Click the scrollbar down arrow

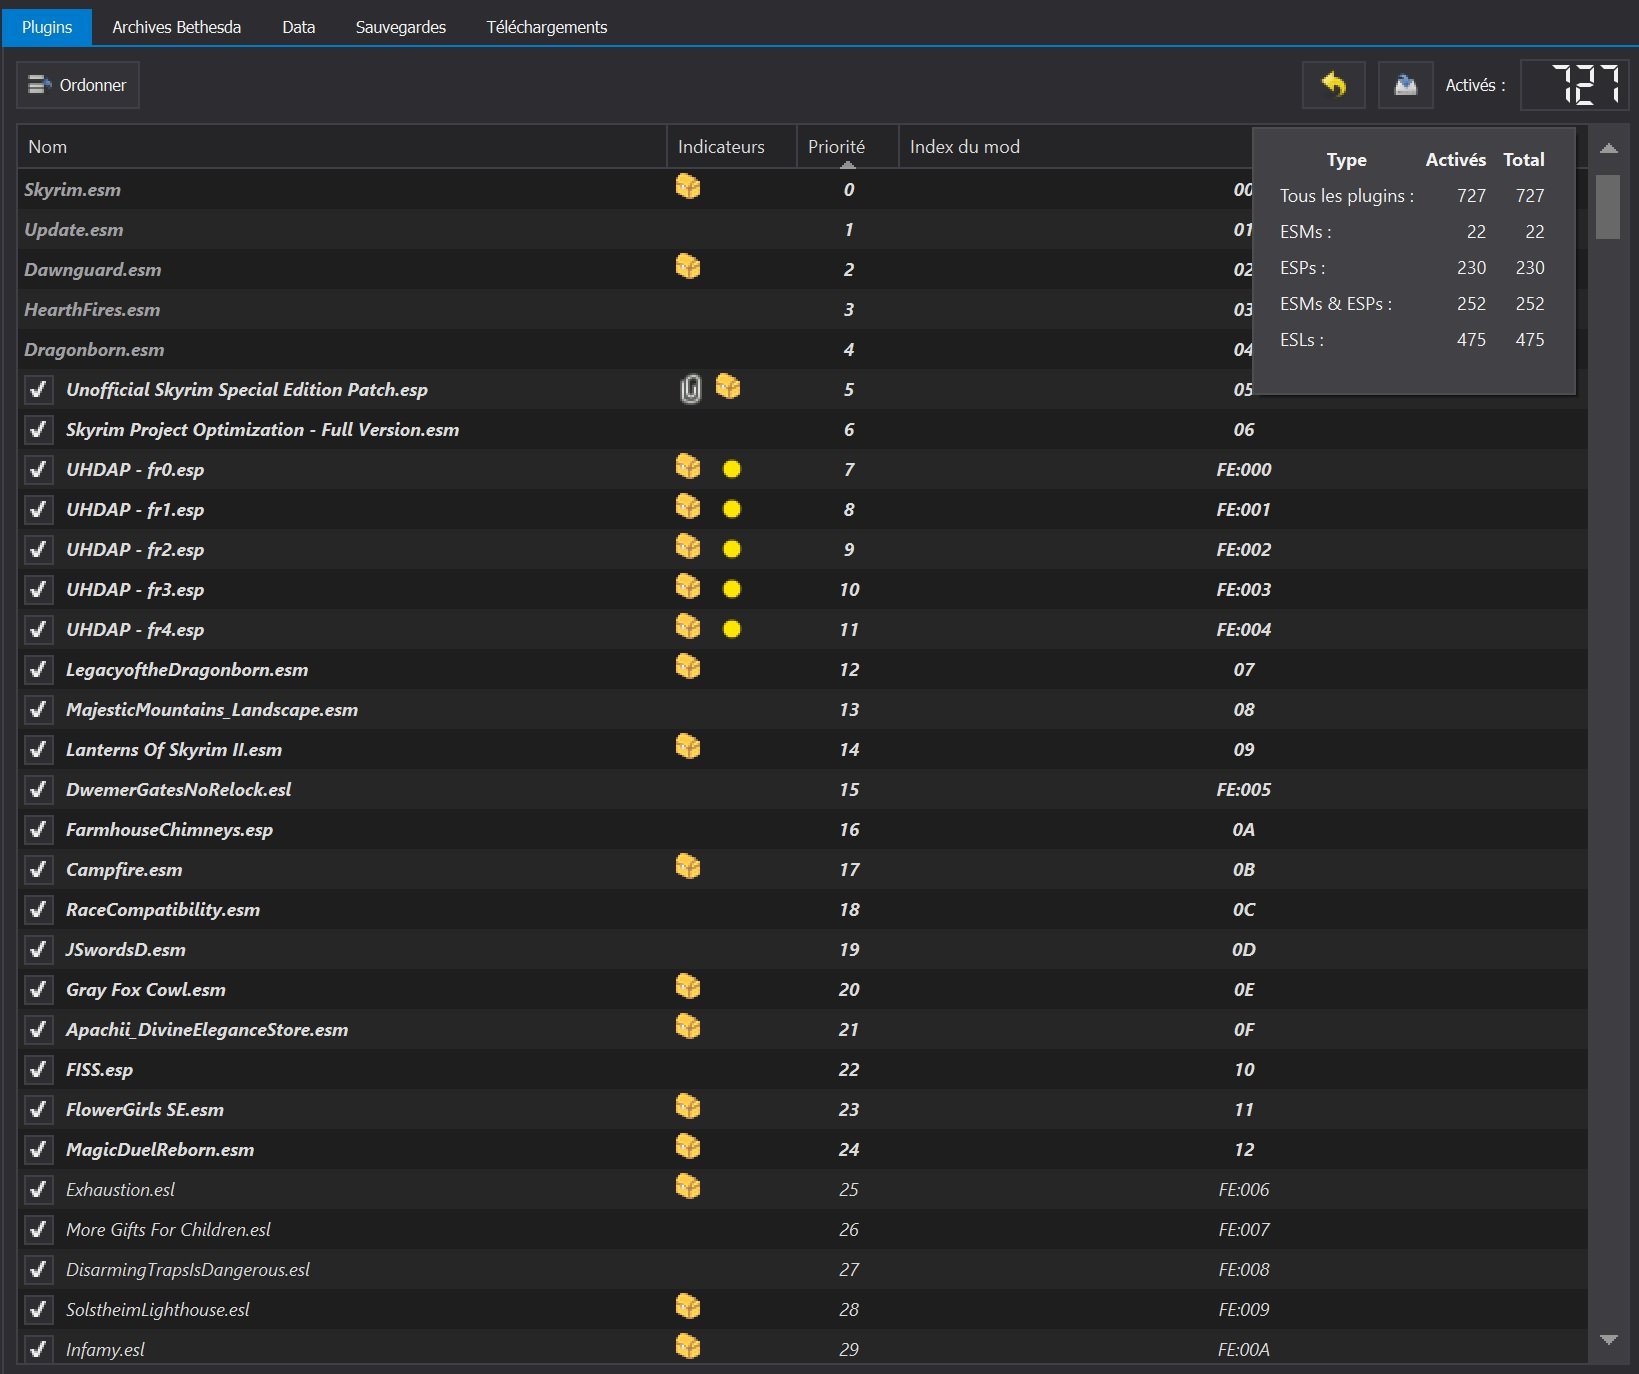click(x=1609, y=1340)
